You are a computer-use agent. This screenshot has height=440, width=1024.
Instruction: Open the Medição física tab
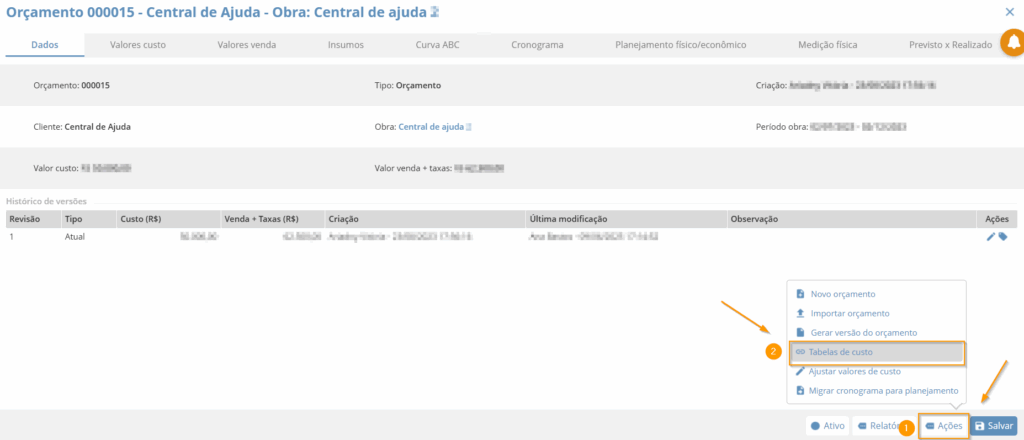tap(827, 45)
